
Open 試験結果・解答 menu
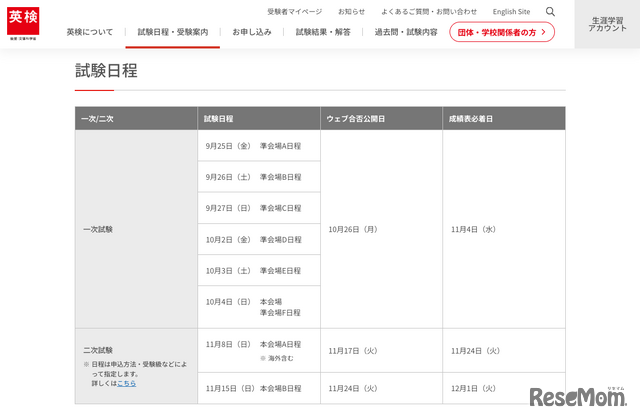(x=323, y=32)
